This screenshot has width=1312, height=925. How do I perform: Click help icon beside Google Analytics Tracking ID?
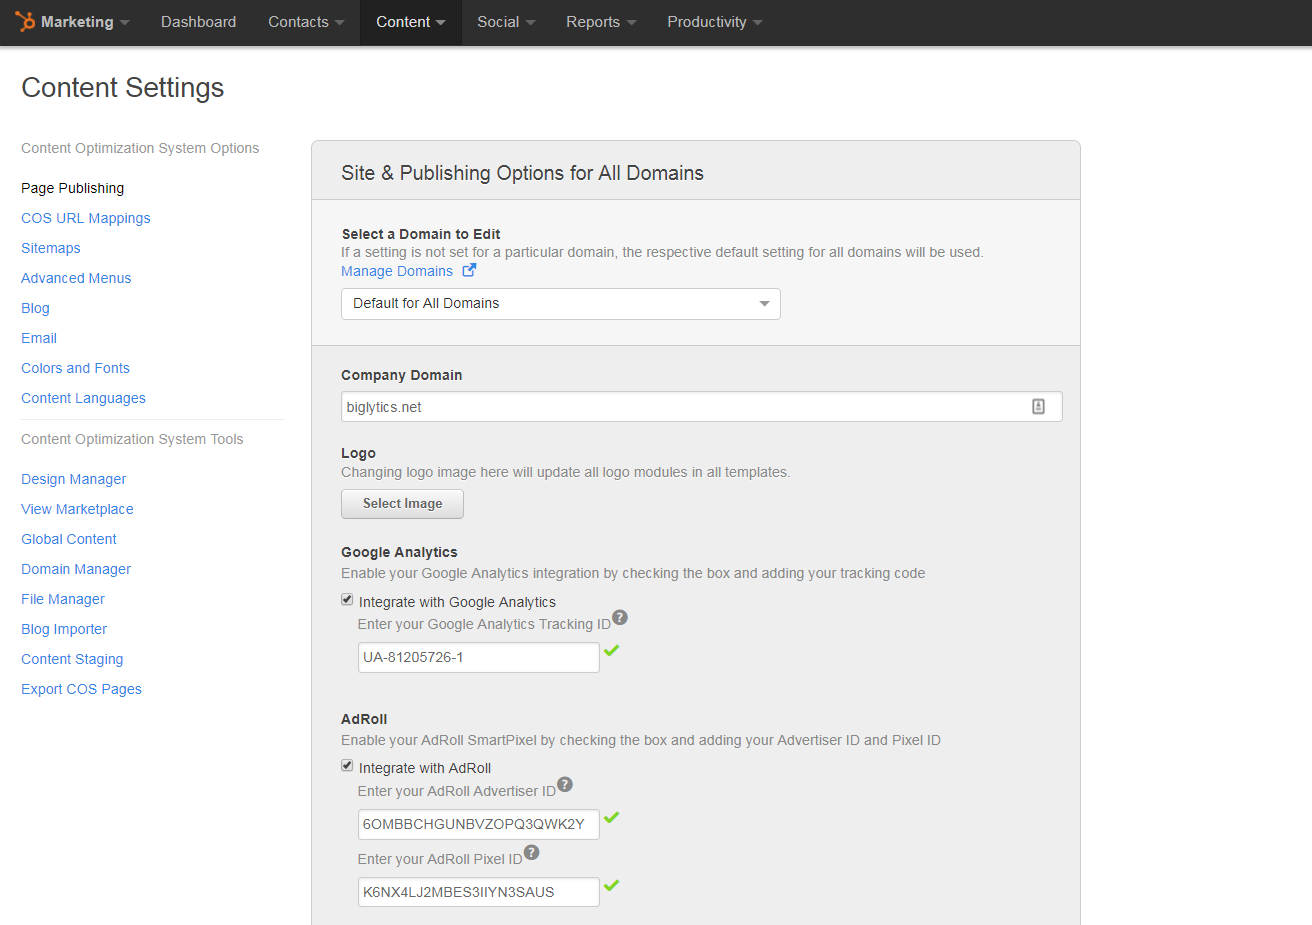pyautogui.click(x=620, y=617)
